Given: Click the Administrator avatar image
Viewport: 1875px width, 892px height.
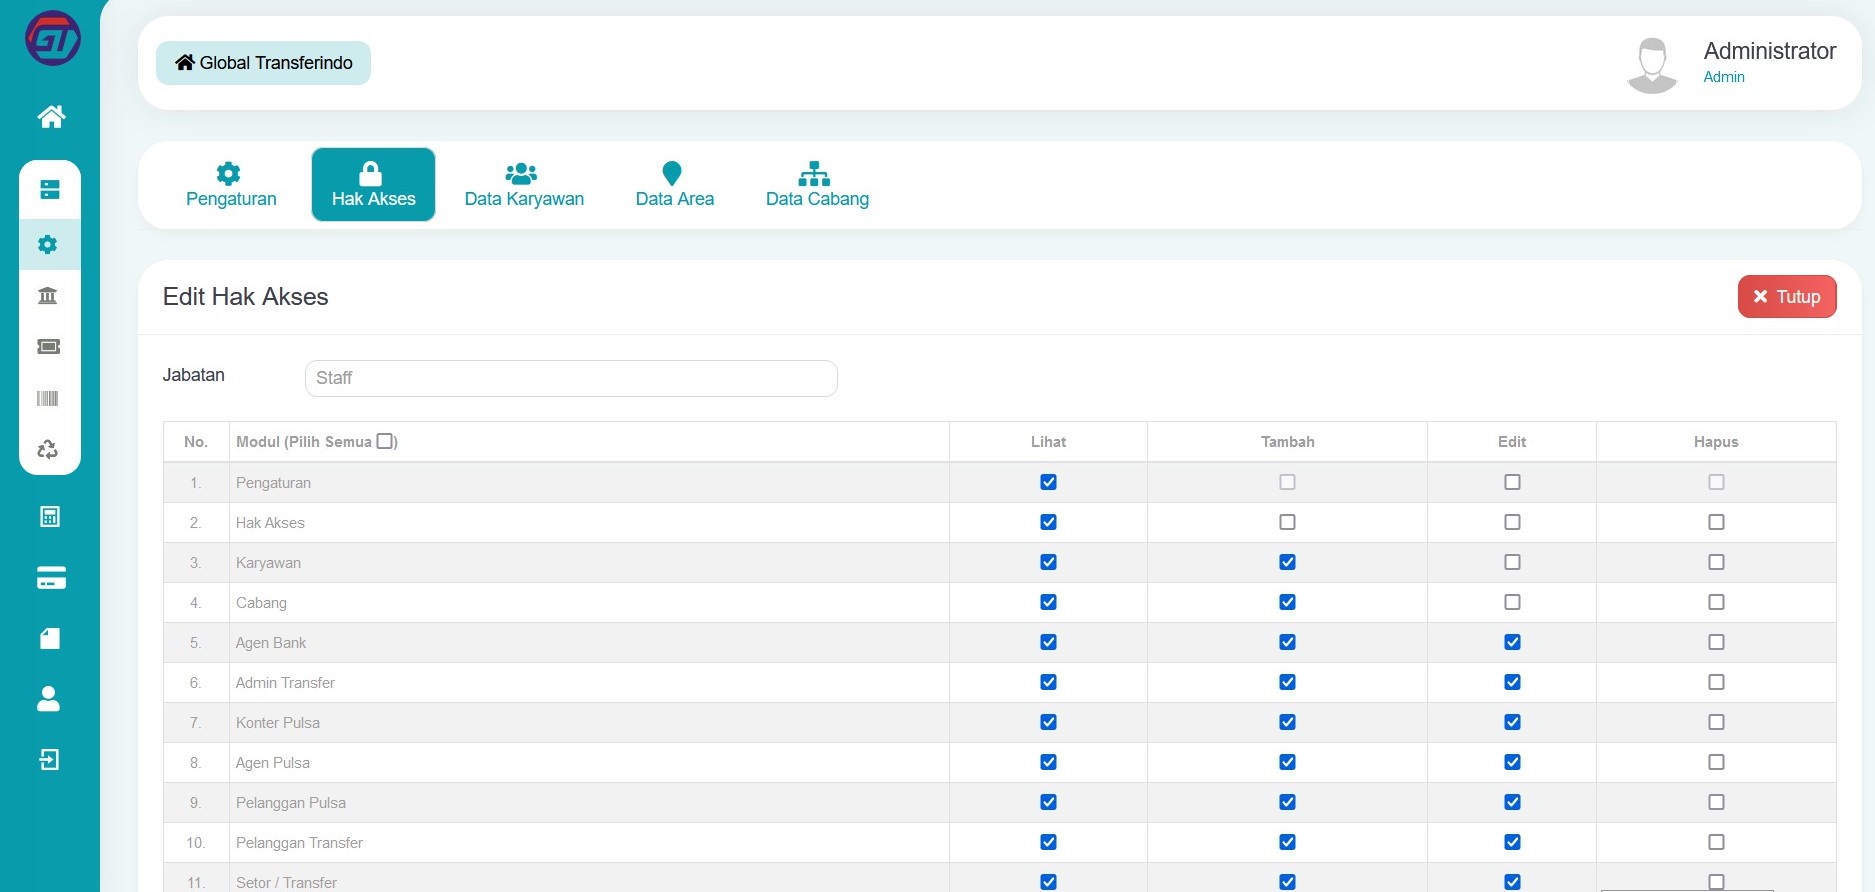Looking at the screenshot, I should point(1652,65).
